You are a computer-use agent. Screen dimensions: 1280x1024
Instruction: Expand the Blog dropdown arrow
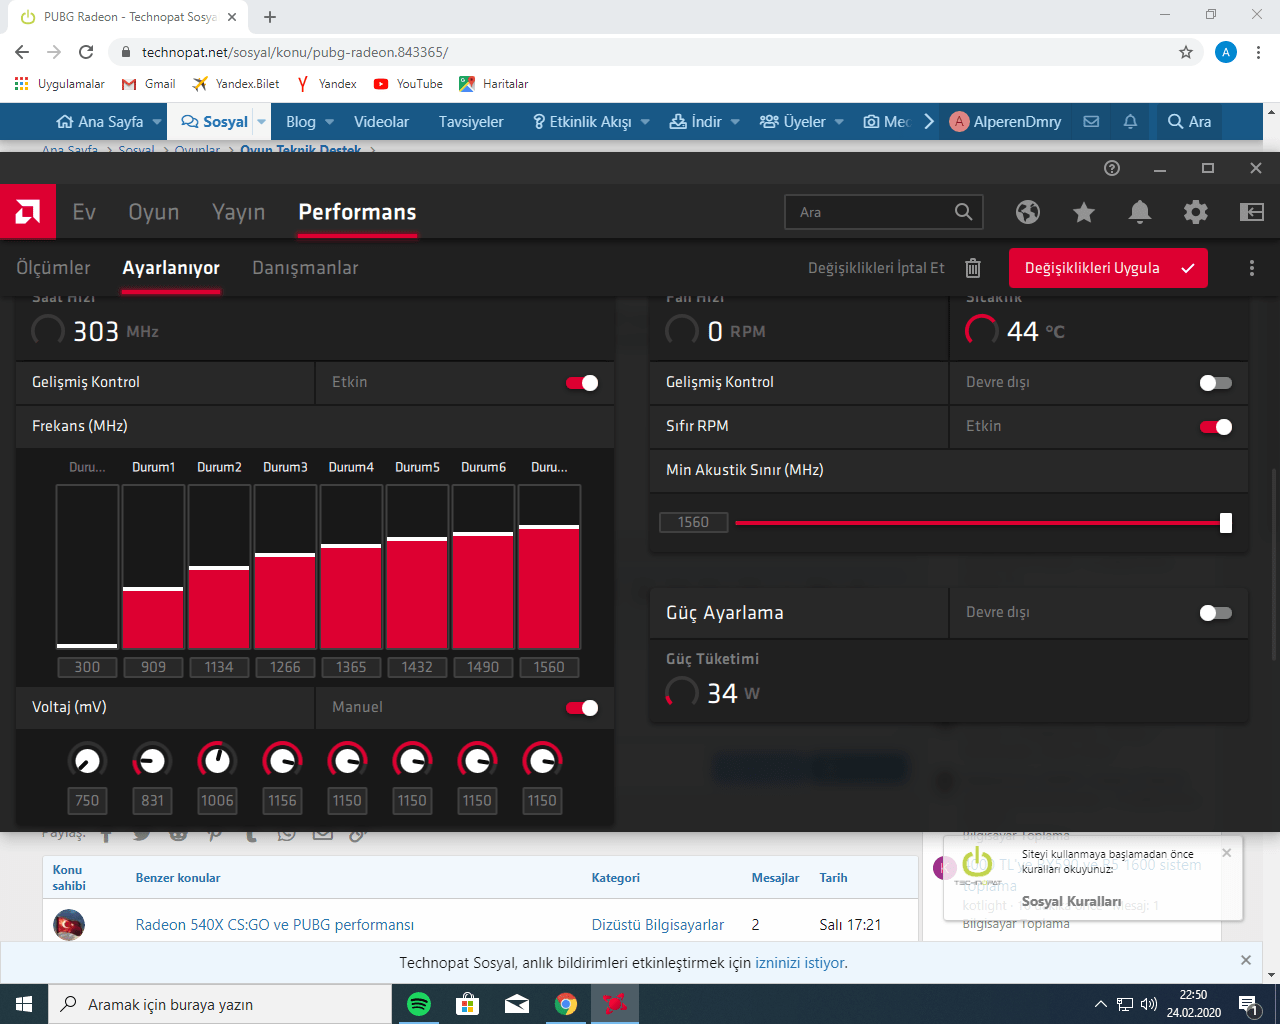click(329, 122)
